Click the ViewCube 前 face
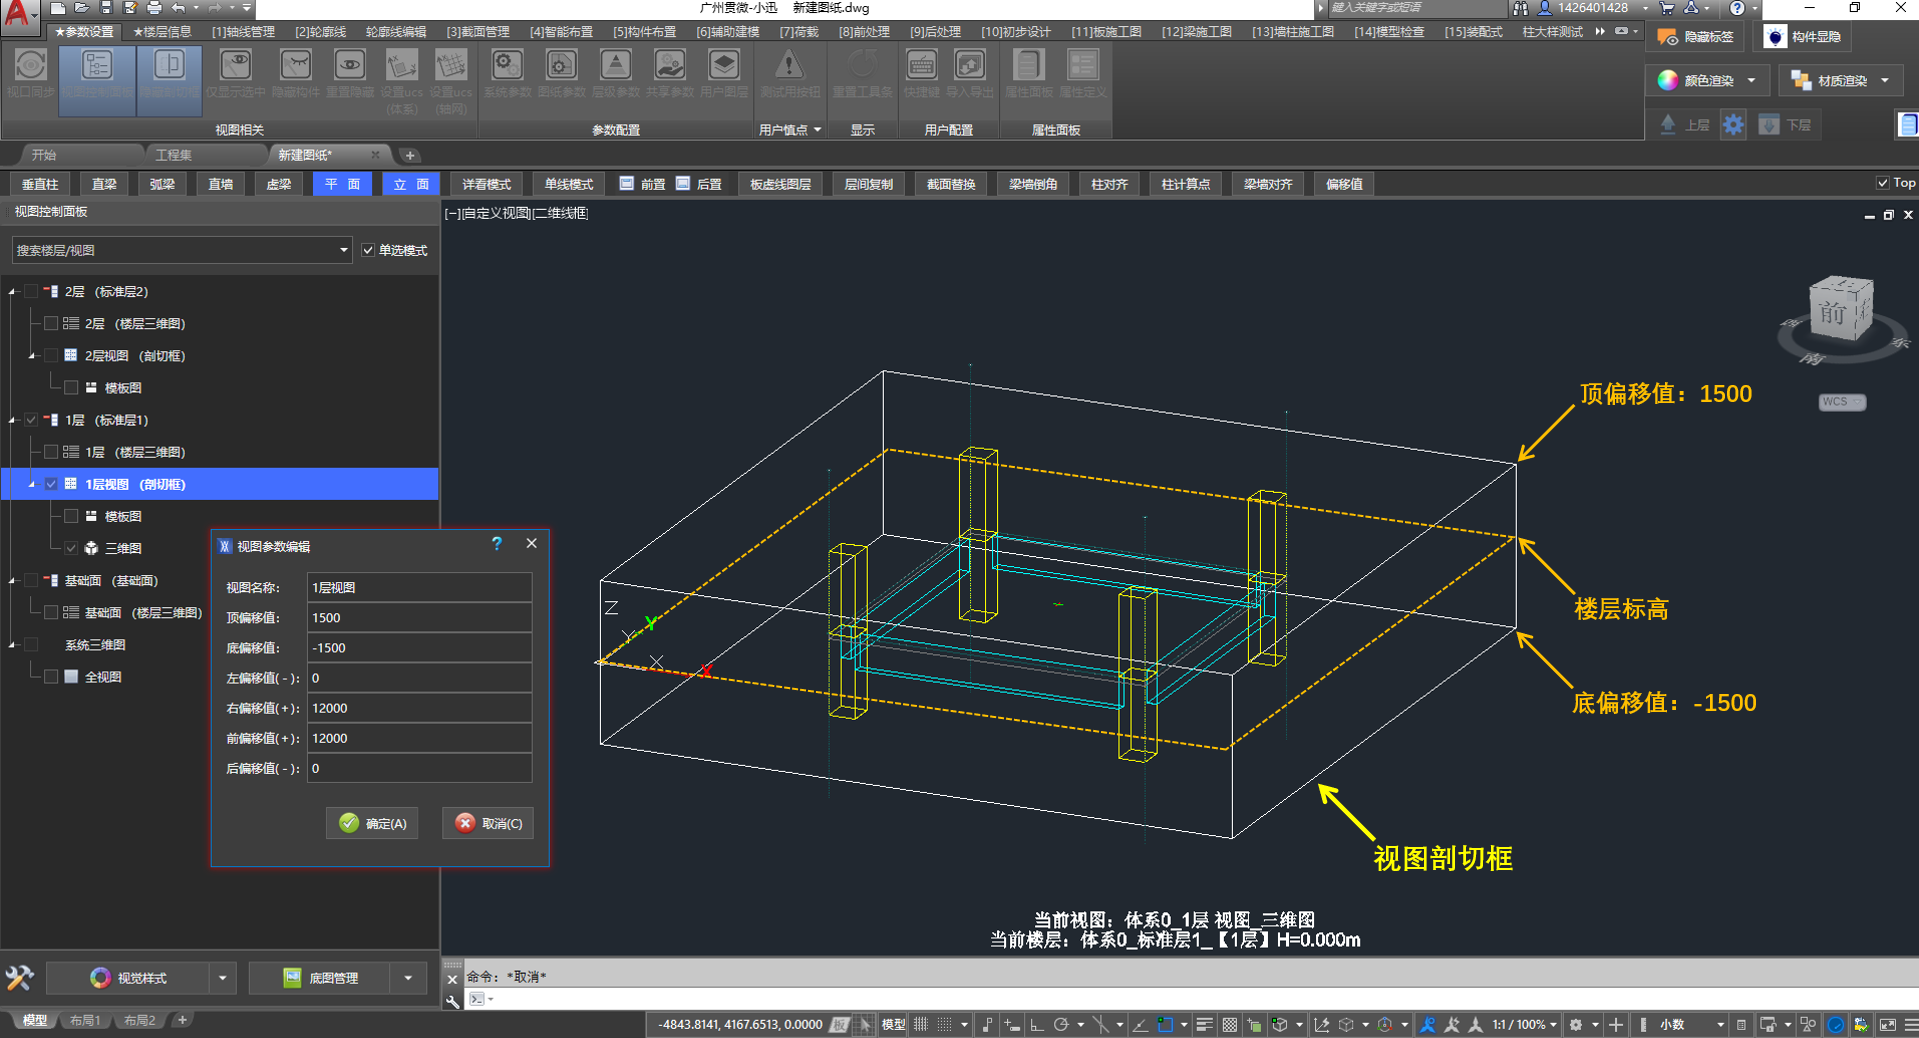The width and height of the screenshot is (1919, 1038). pos(1834,313)
